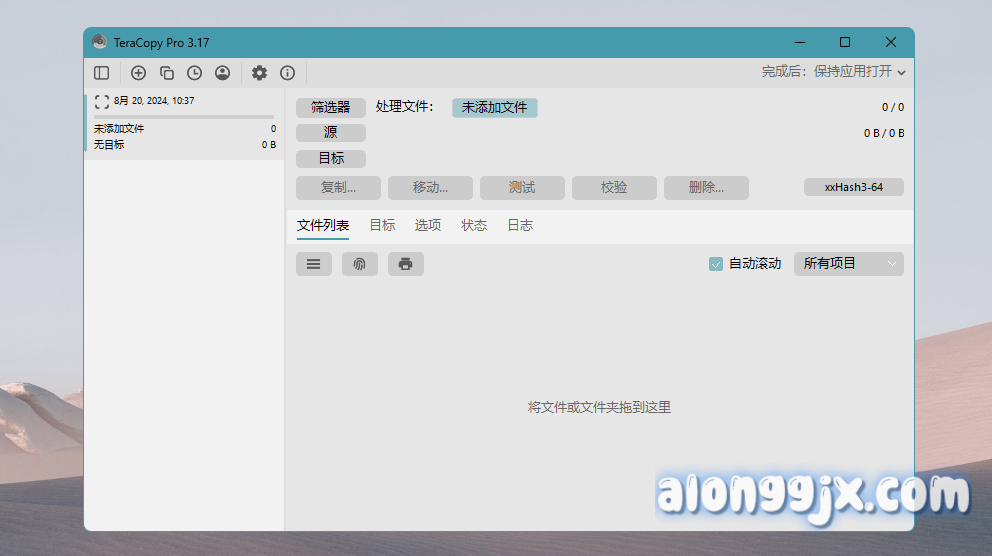
Task: Open the history clock icon
Action: coord(194,73)
